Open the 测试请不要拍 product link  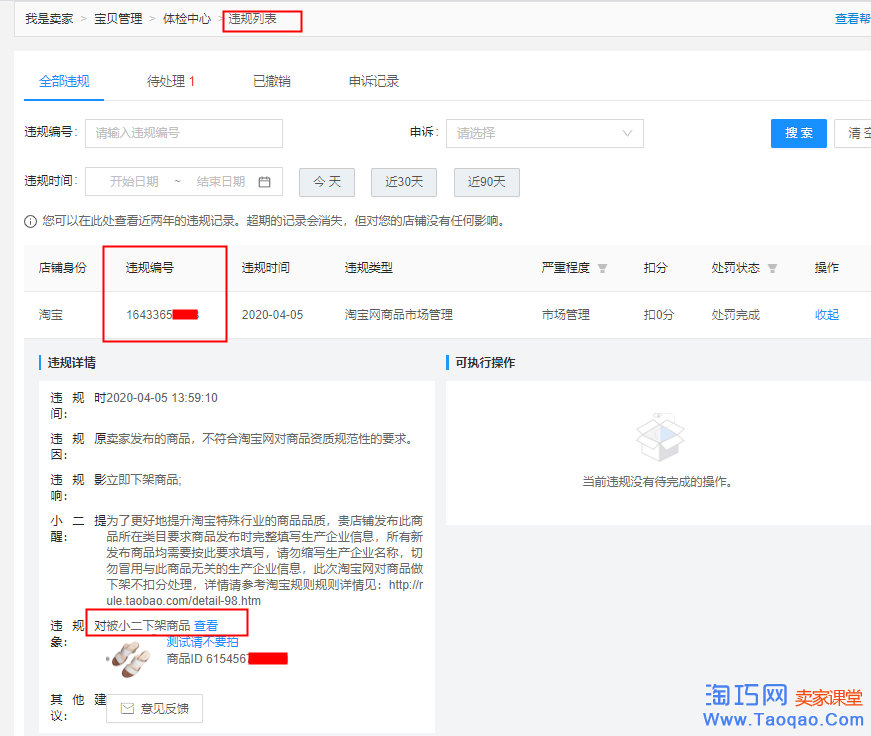202,642
